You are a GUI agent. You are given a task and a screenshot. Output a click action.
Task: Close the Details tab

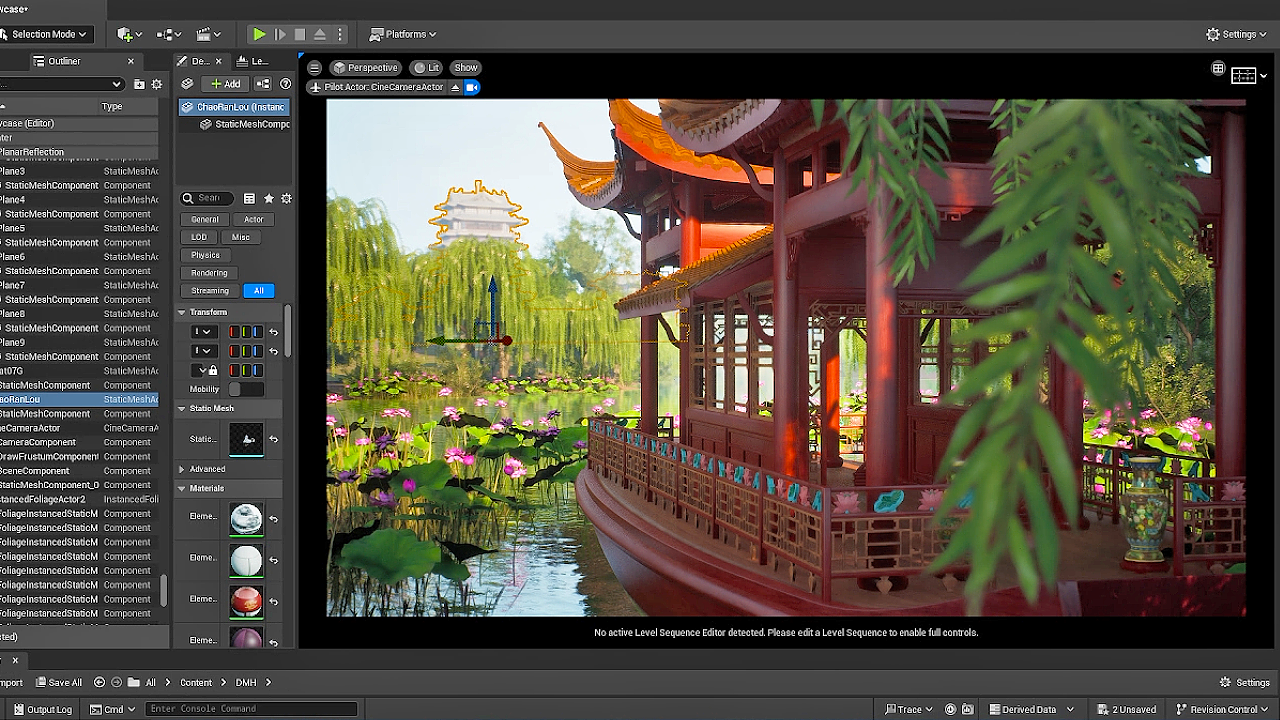coord(221,61)
